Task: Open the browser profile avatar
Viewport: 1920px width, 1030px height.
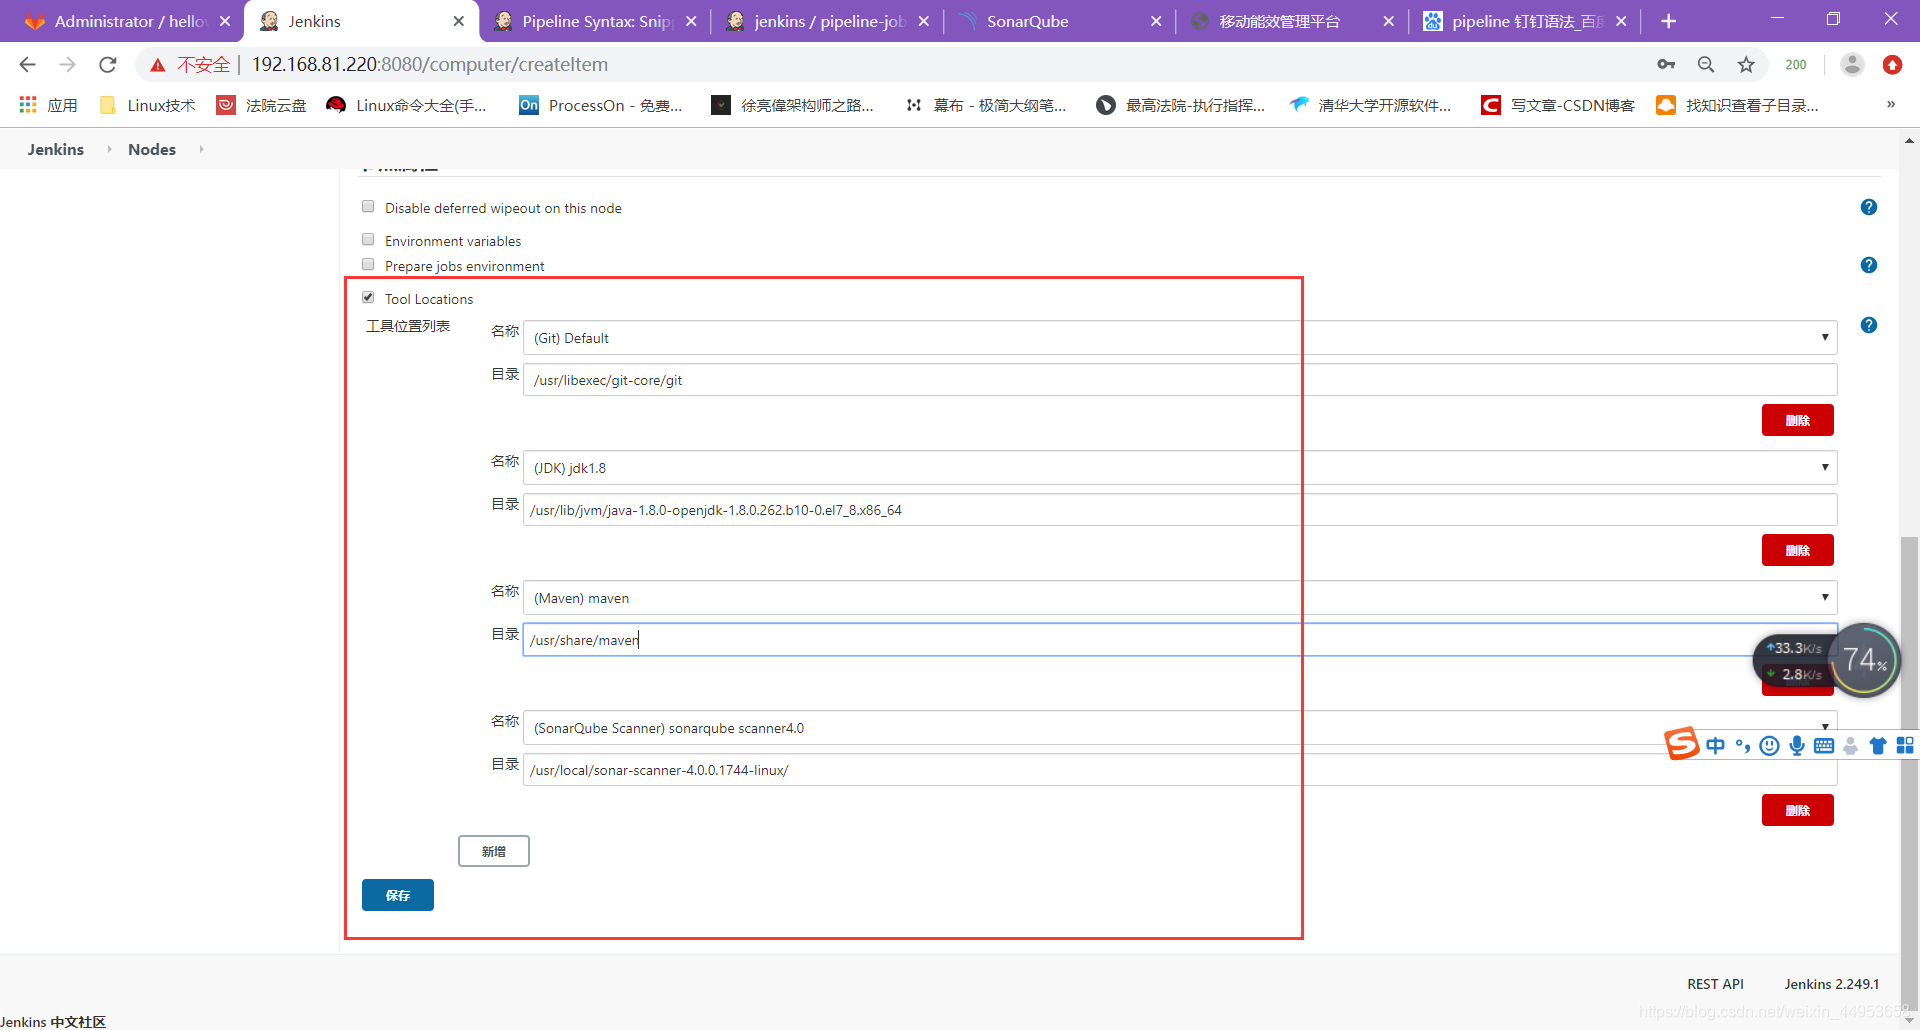Action: coord(1852,65)
